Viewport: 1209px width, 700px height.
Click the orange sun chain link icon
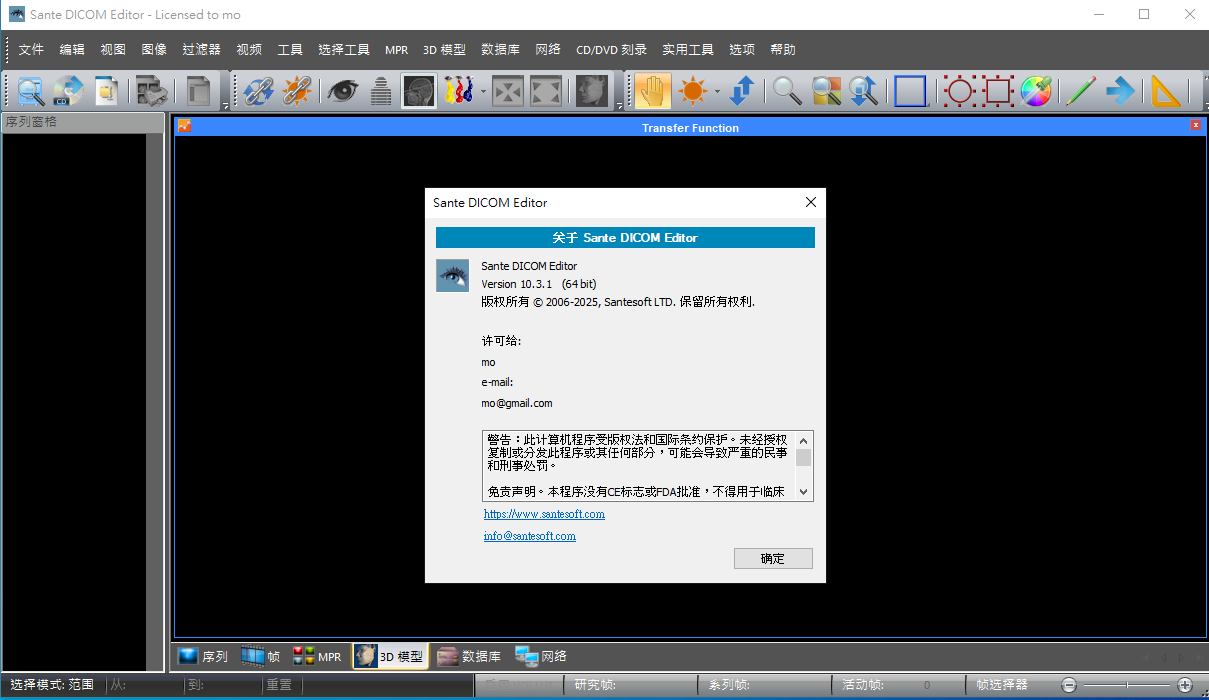pos(297,91)
